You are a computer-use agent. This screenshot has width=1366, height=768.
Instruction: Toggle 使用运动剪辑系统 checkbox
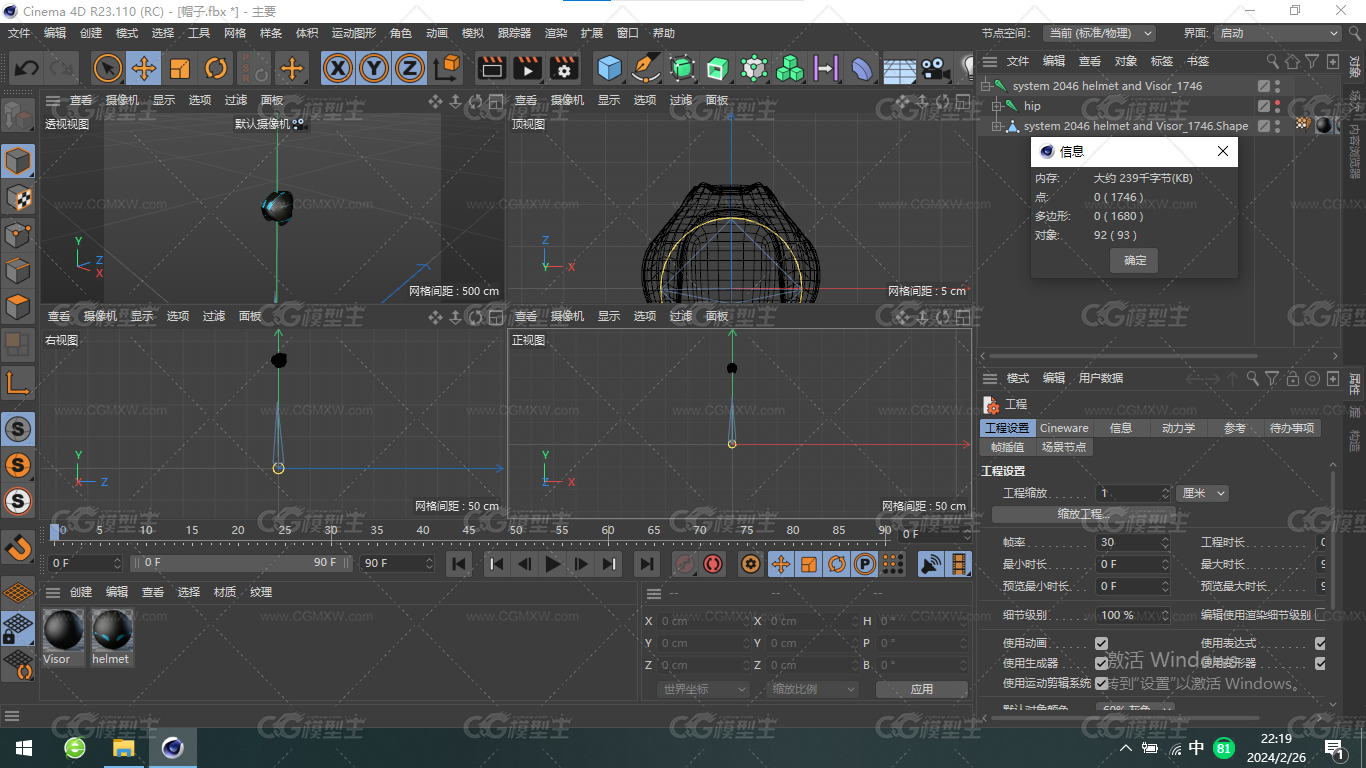coord(1102,683)
